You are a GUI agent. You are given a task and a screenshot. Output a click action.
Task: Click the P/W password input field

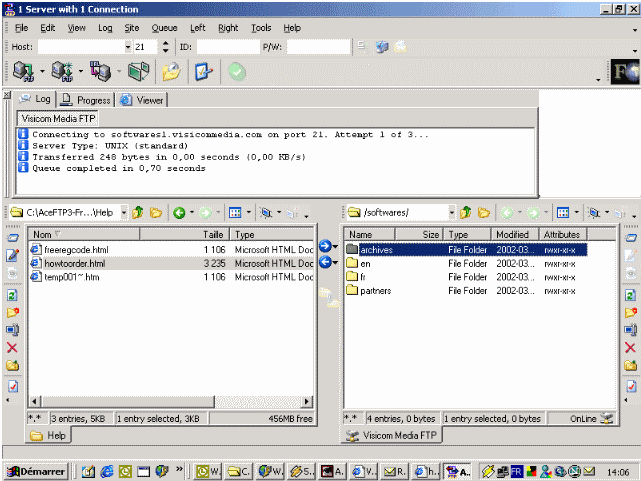click(318, 46)
